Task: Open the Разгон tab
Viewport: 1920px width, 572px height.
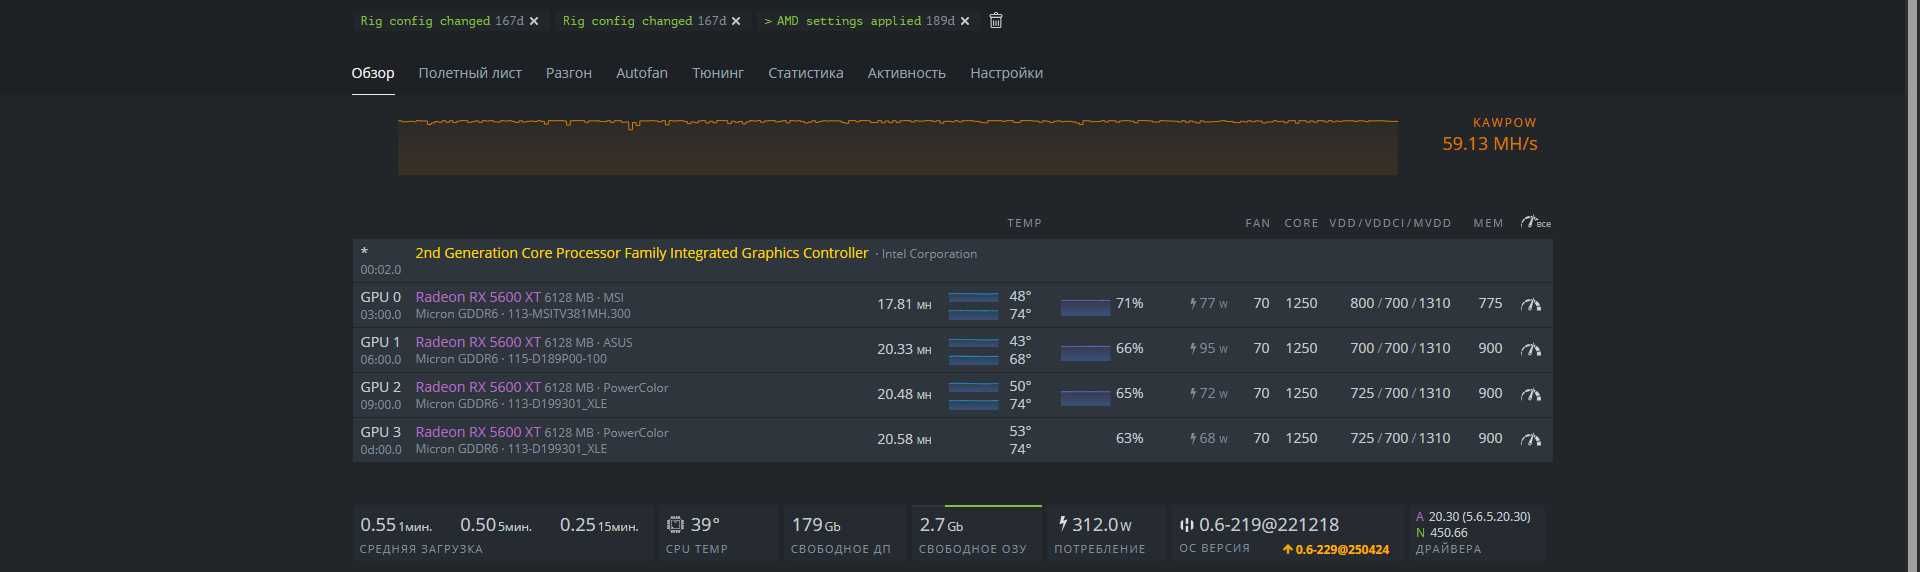Action: coord(569,73)
